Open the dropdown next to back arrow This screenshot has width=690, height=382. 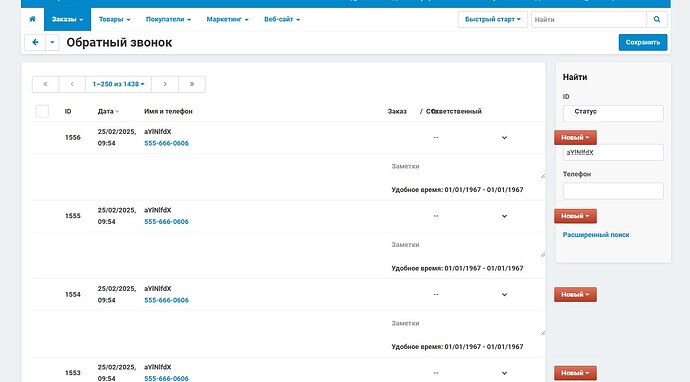(x=52, y=42)
